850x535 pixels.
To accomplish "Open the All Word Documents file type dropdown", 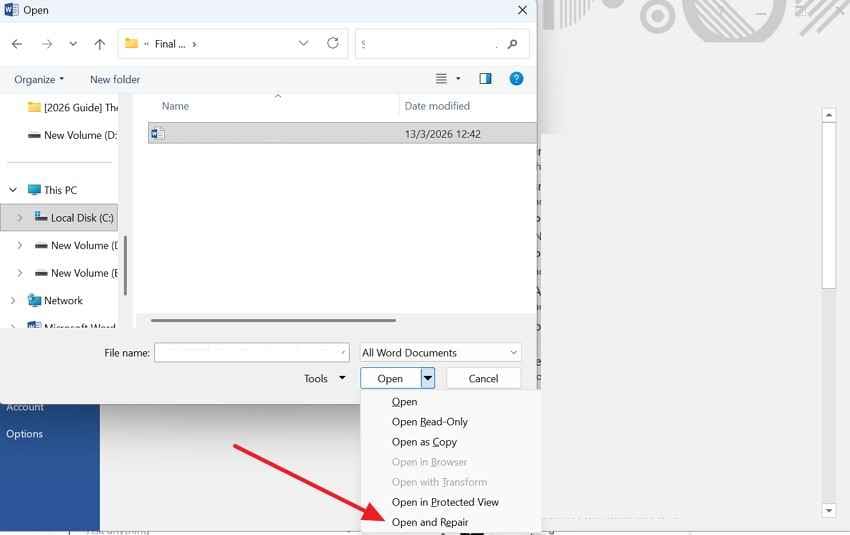I will coord(441,353).
